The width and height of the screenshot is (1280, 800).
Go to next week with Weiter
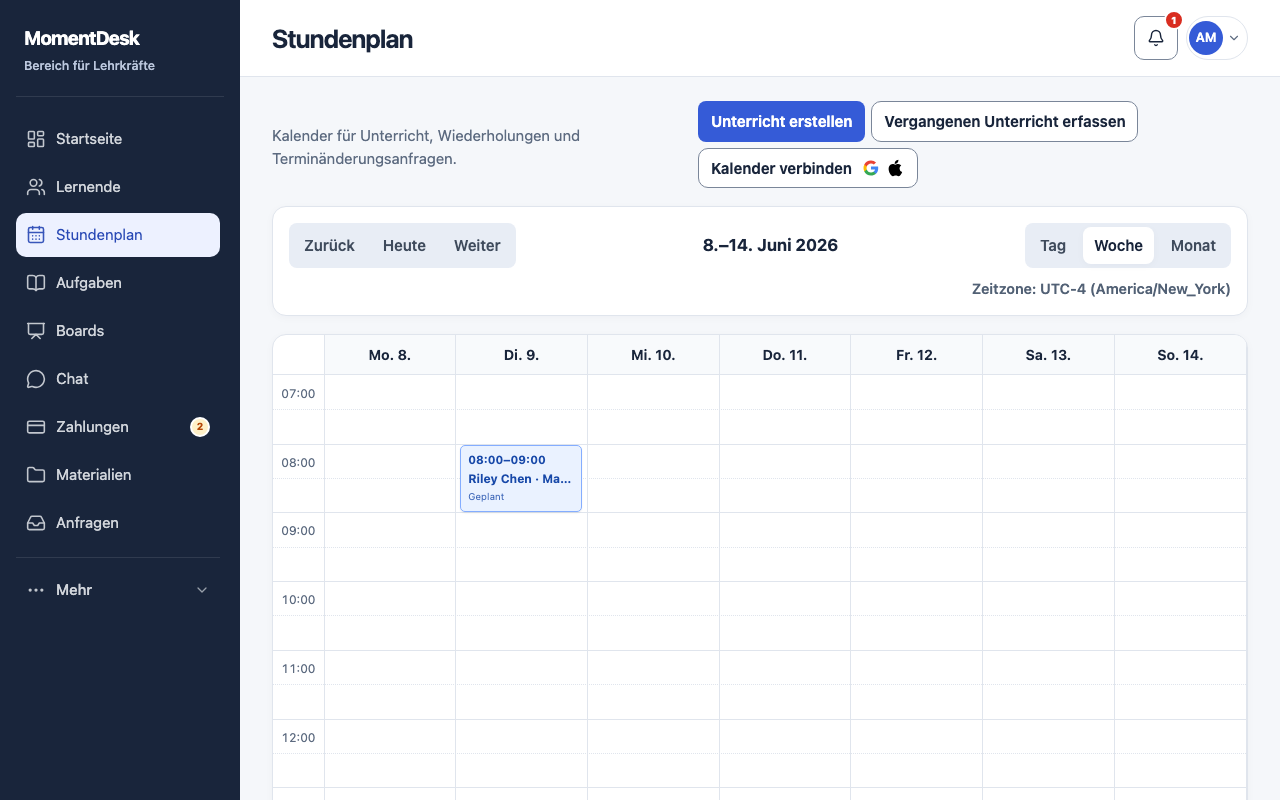[477, 246]
